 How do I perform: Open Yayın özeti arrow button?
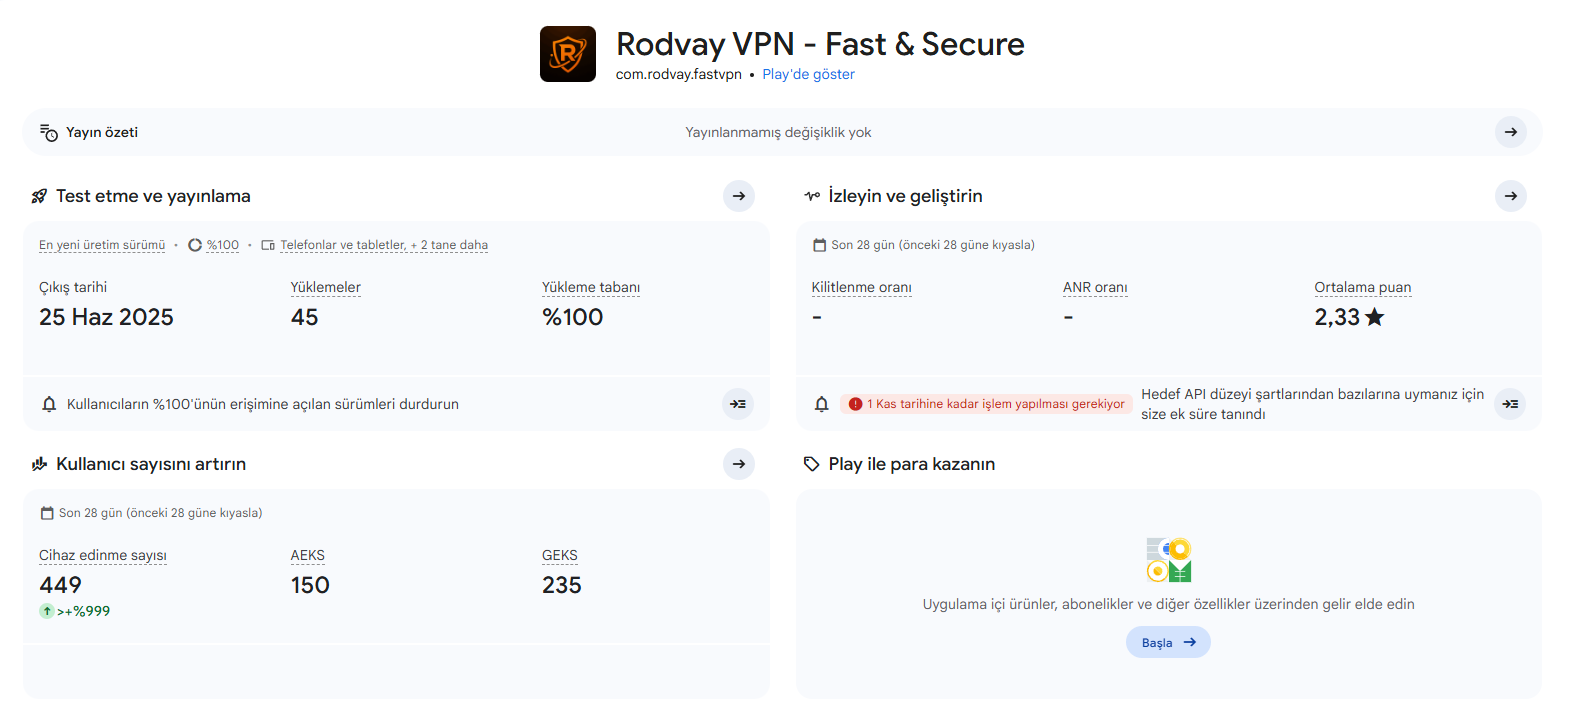(x=1510, y=132)
